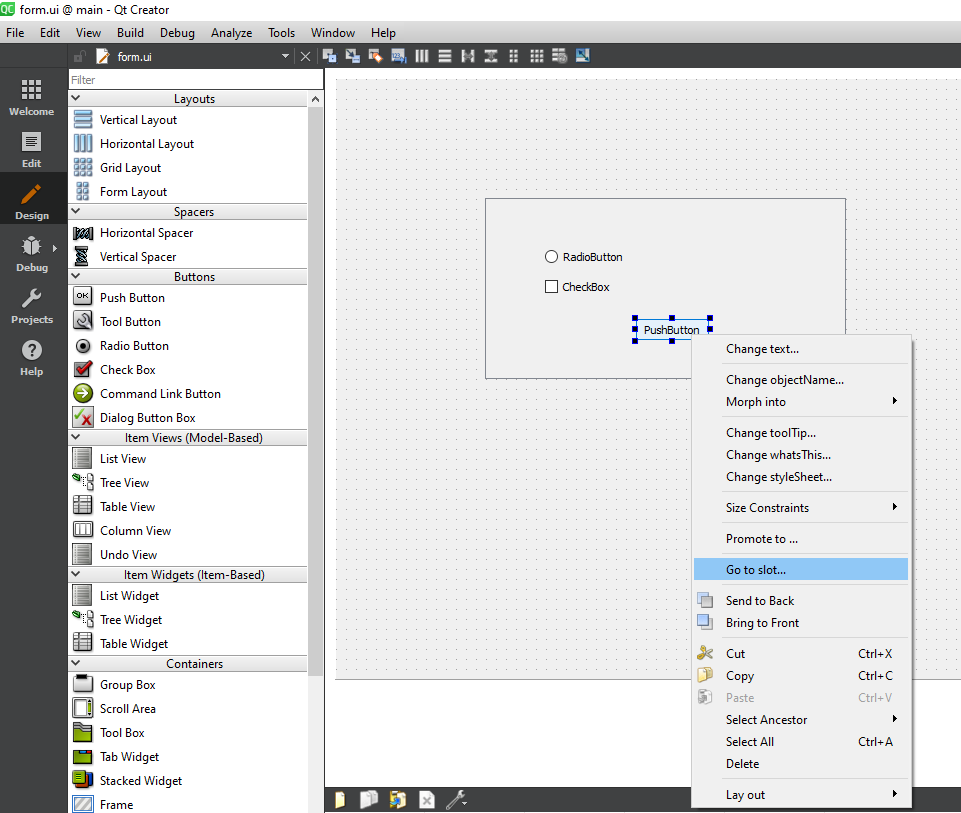Viewport: 961px width, 813px height.
Task: Click the wrench configure icon at bottom
Action: point(456,799)
